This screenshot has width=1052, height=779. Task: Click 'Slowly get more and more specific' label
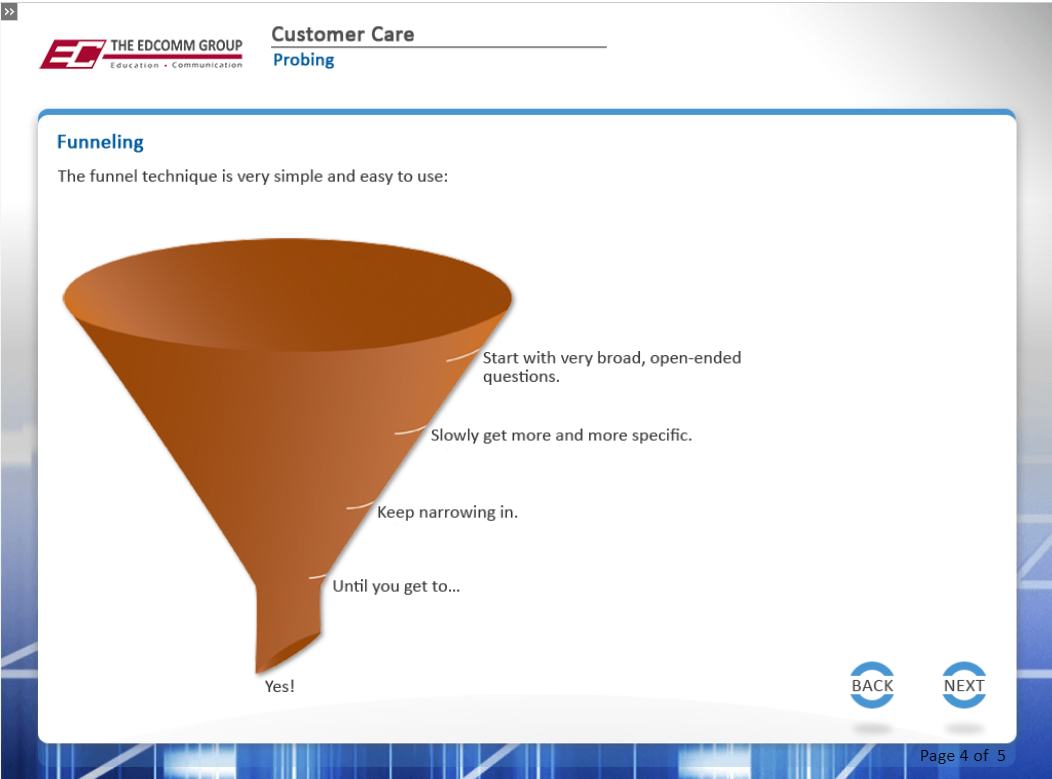point(561,435)
